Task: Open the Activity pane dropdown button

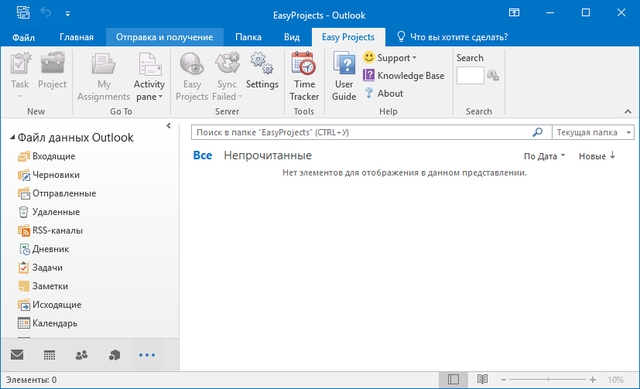Action: pos(149,77)
